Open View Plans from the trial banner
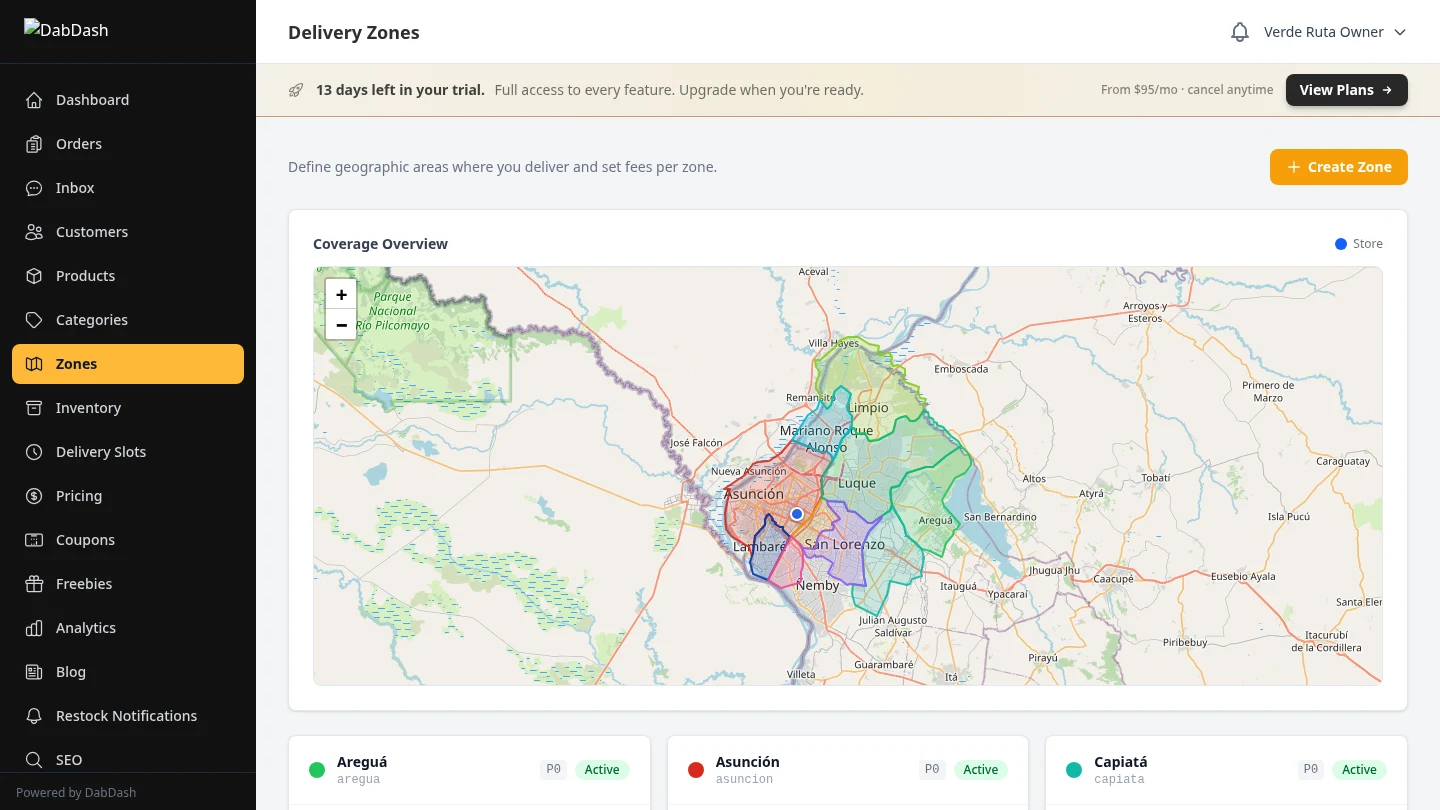The width and height of the screenshot is (1440, 810). (1346, 89)
